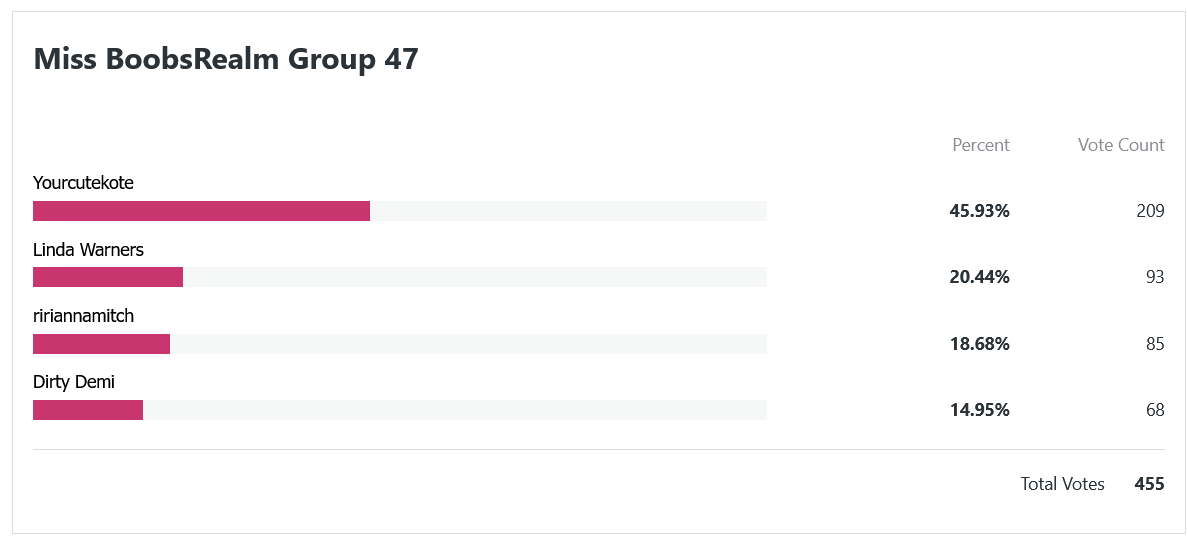Select the Yourcutekote option label

(83, 183)
